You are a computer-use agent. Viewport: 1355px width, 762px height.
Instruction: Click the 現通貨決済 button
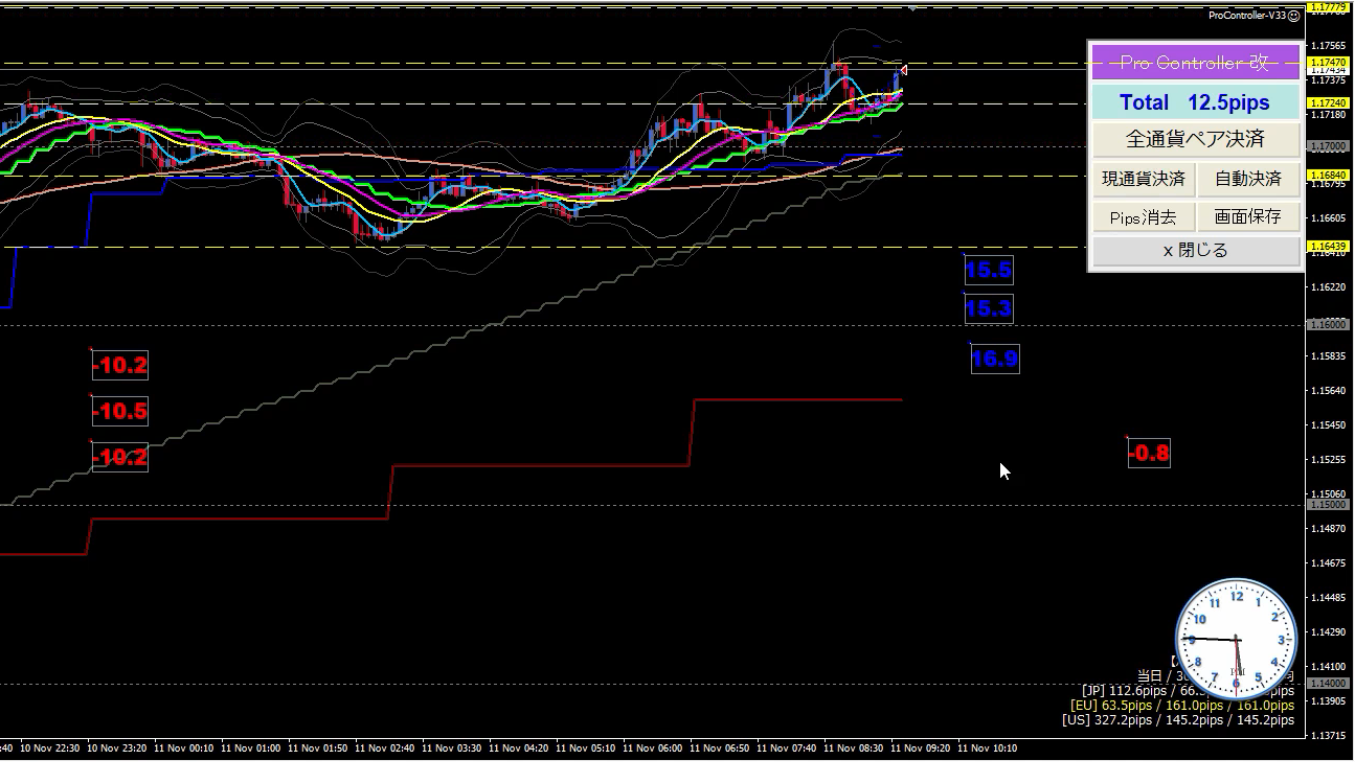coord(1143,179)
